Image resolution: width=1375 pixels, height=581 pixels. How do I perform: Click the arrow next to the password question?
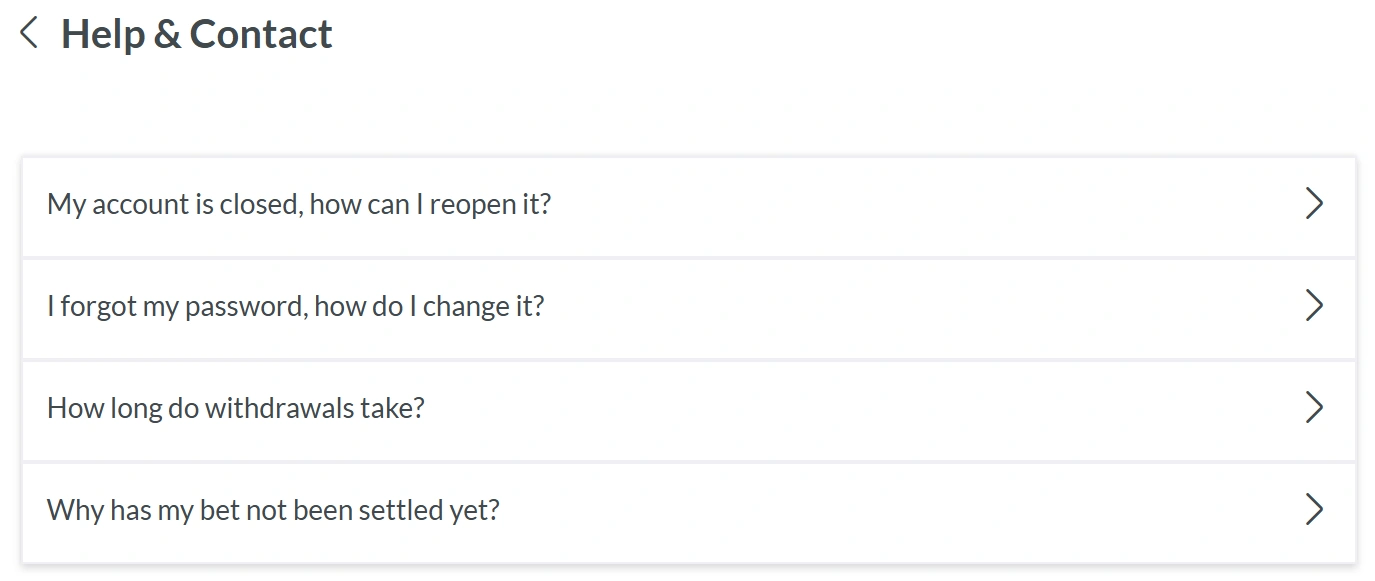click(x=1314, y=305)
